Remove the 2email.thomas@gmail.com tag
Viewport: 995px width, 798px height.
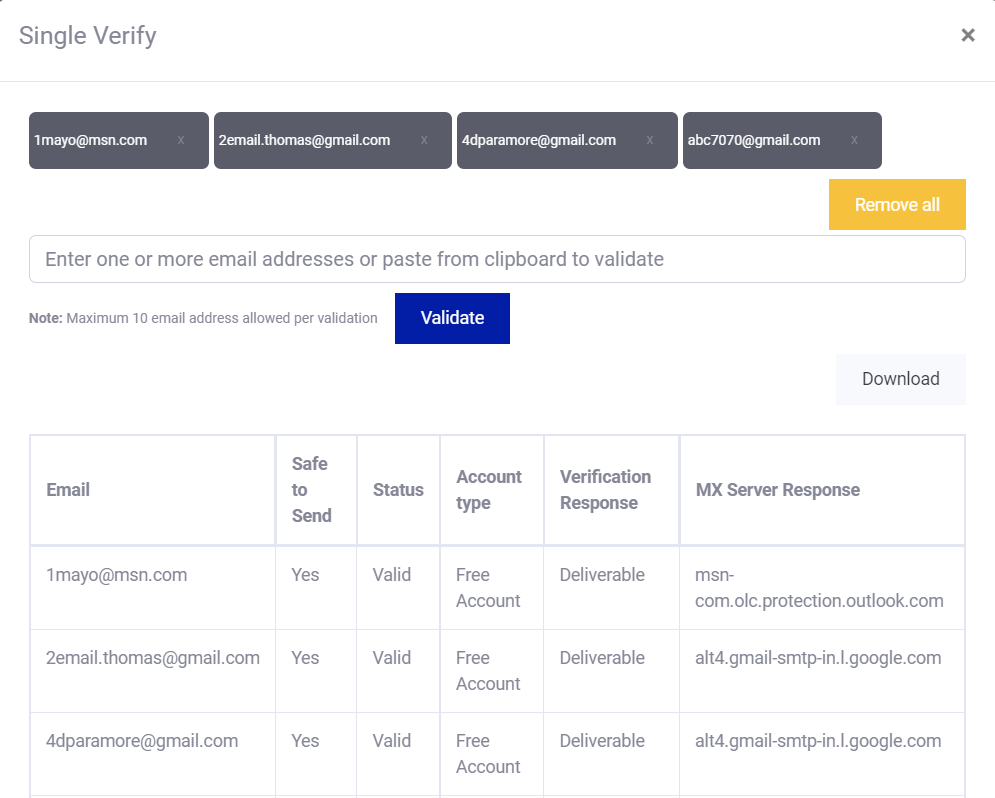tap(424, 140)
